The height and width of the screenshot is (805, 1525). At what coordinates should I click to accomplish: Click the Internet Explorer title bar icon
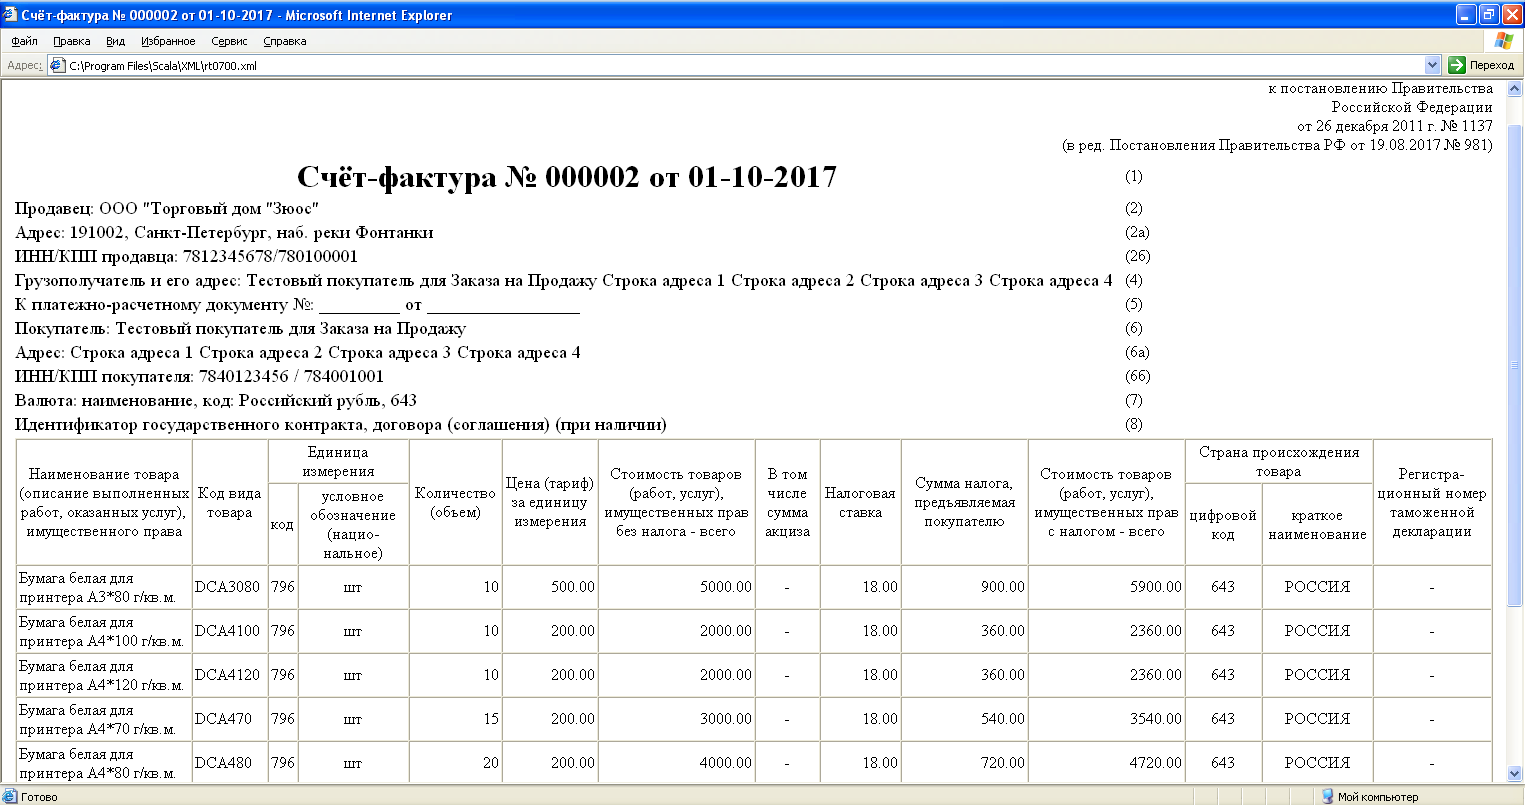11,15
